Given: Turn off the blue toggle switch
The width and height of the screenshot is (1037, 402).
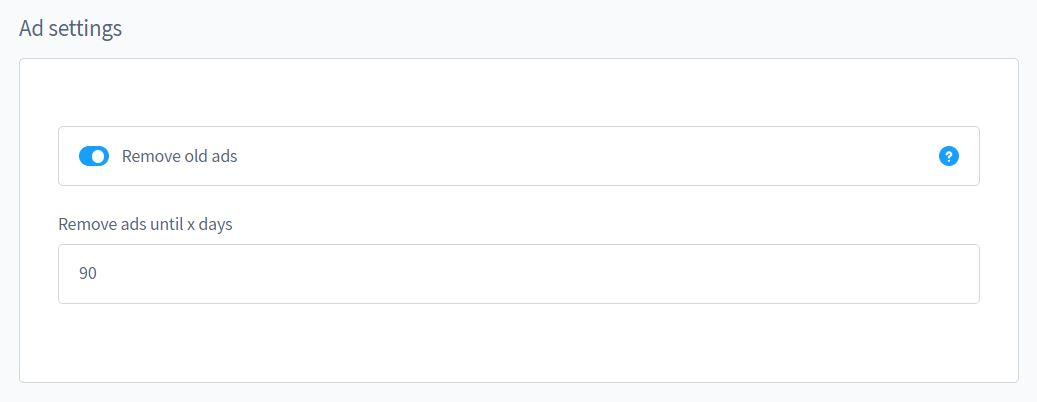Looking at the screenshot, I should click(94, 156).
